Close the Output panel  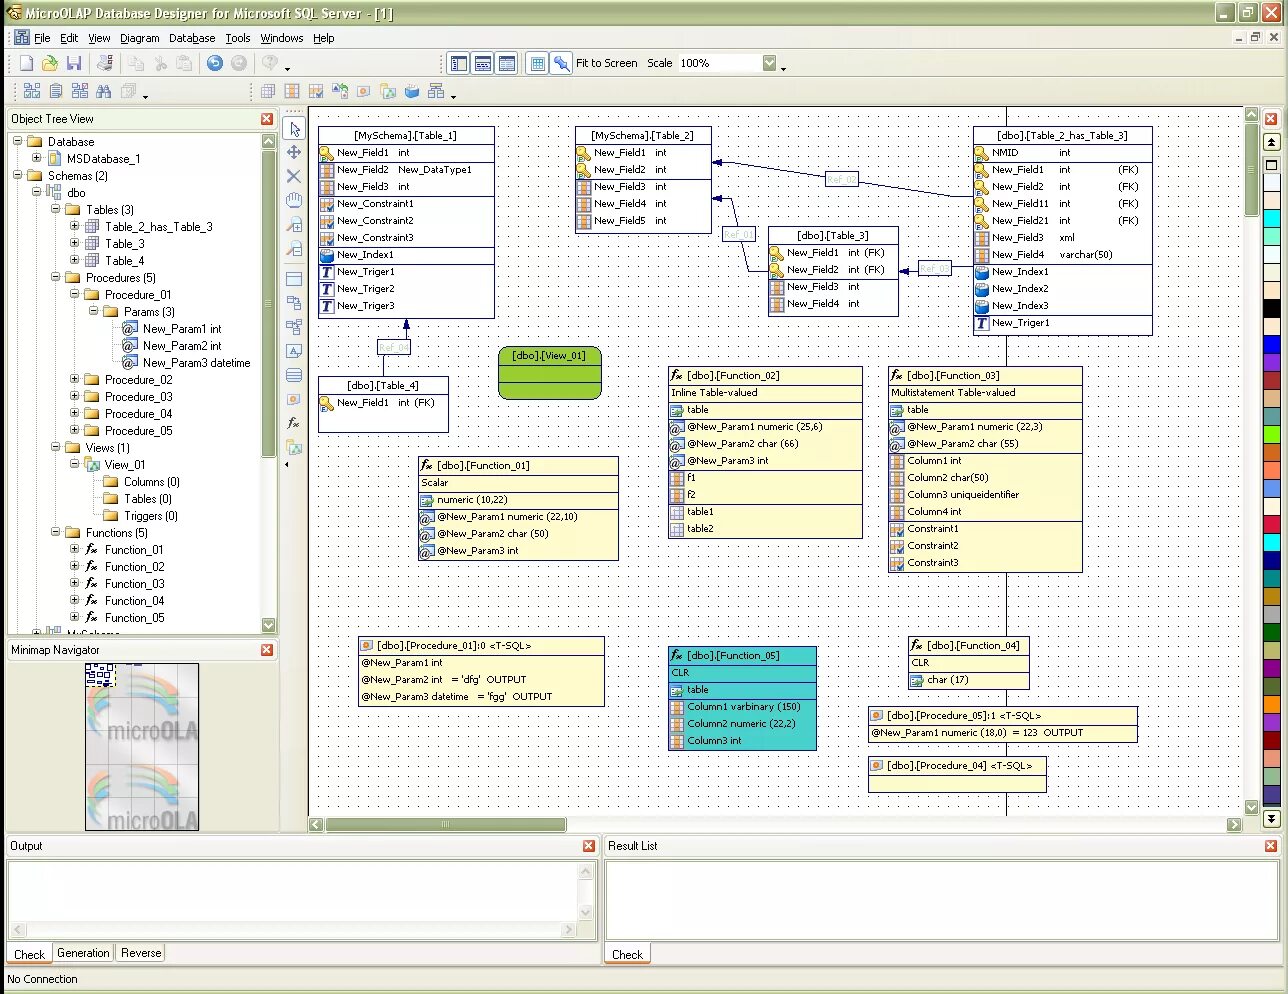click(x=589, y=846)
